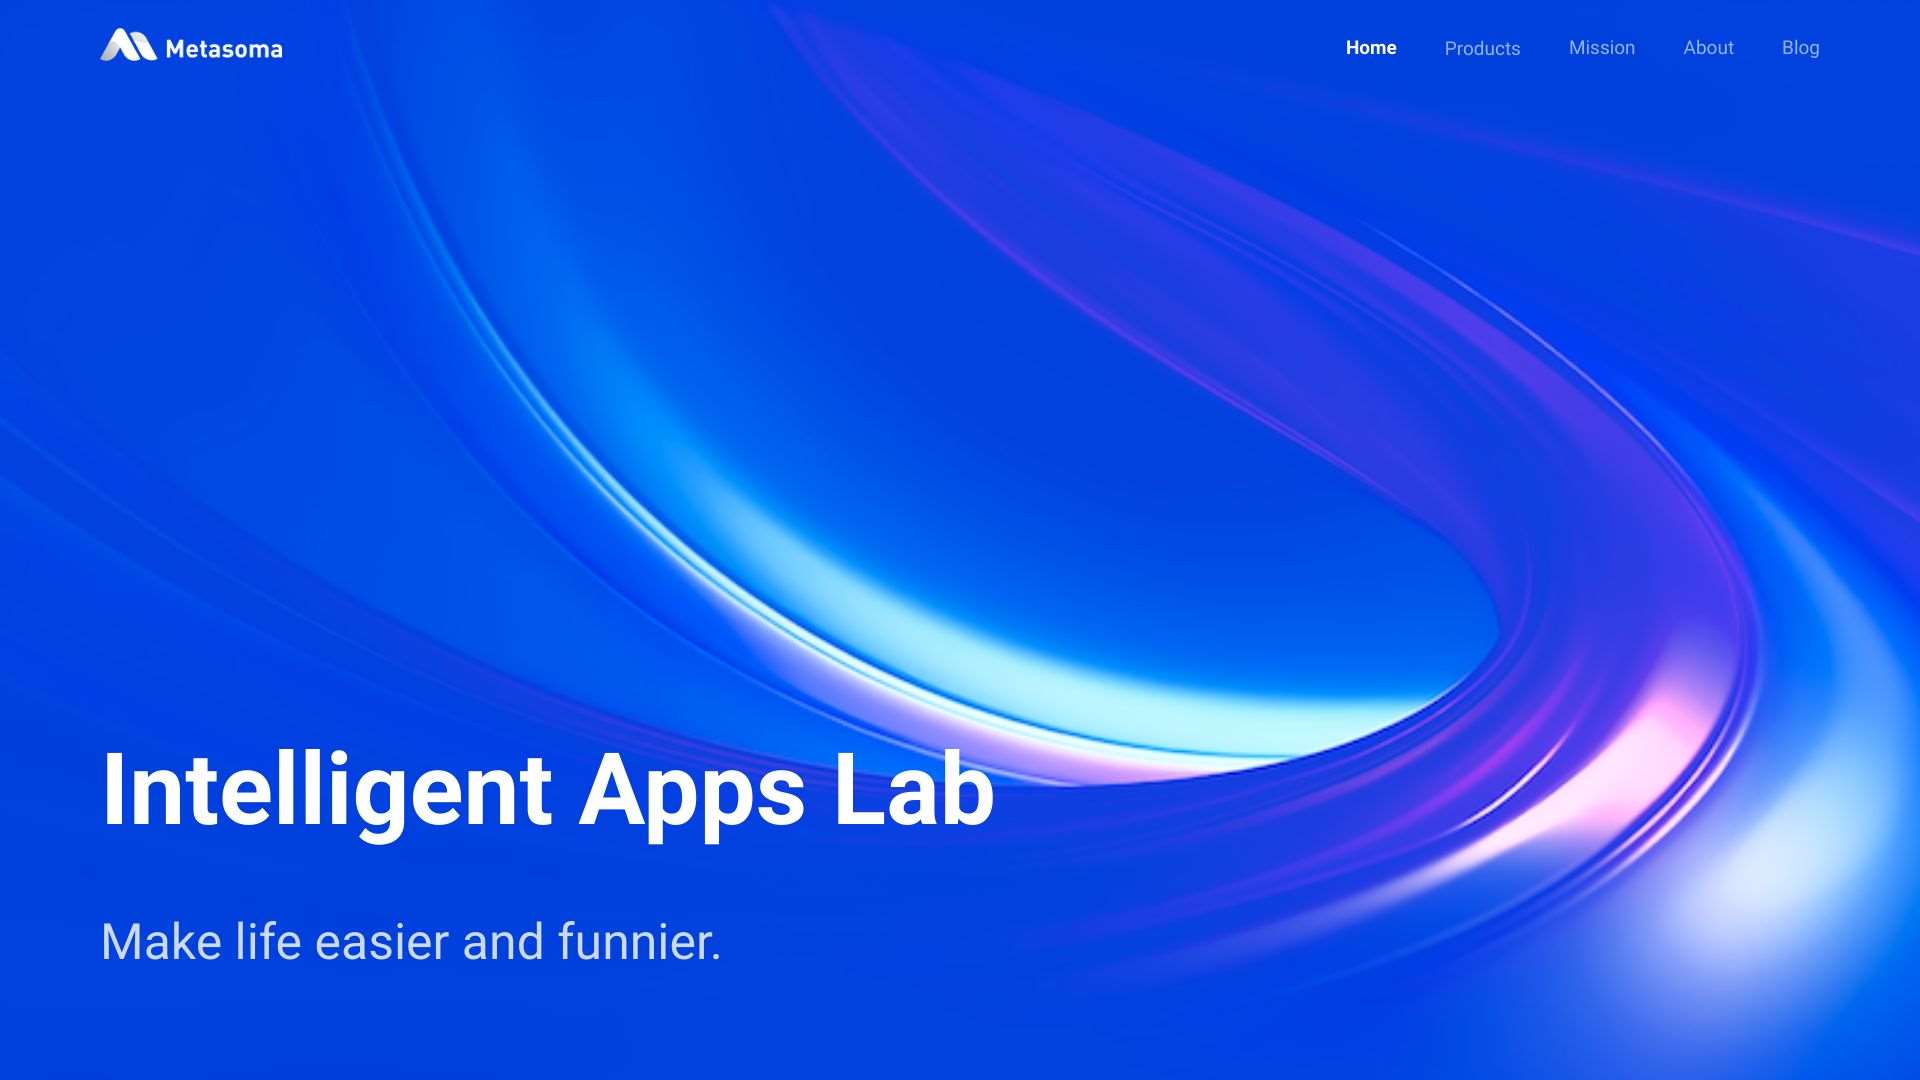
Task: Click the word funnier in tagline
Action: coord(632,942)
